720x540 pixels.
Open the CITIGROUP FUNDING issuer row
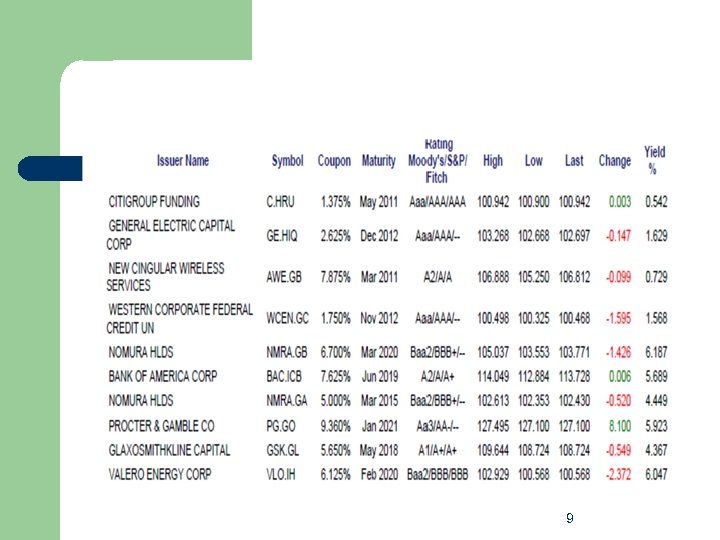[154, 202]
